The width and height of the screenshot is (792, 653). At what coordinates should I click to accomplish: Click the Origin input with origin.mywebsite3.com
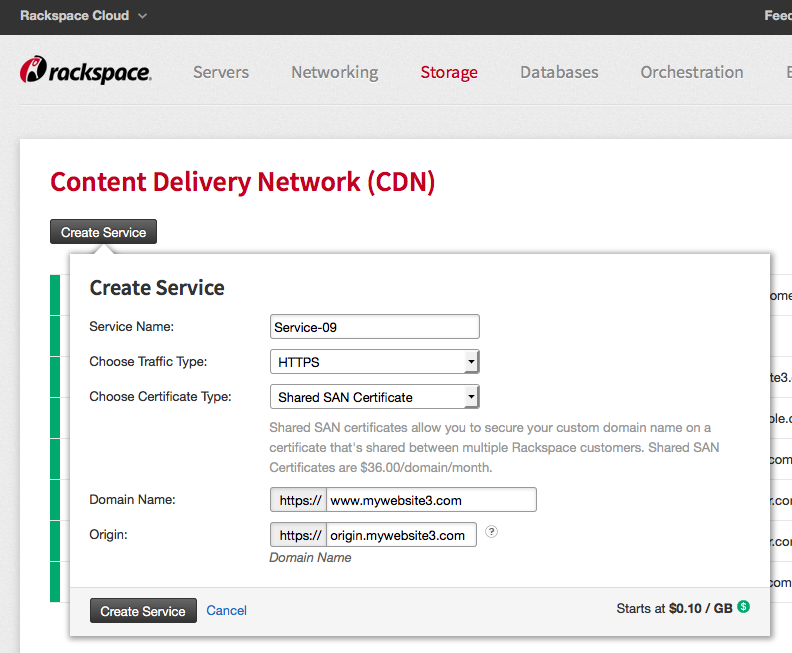401,535
